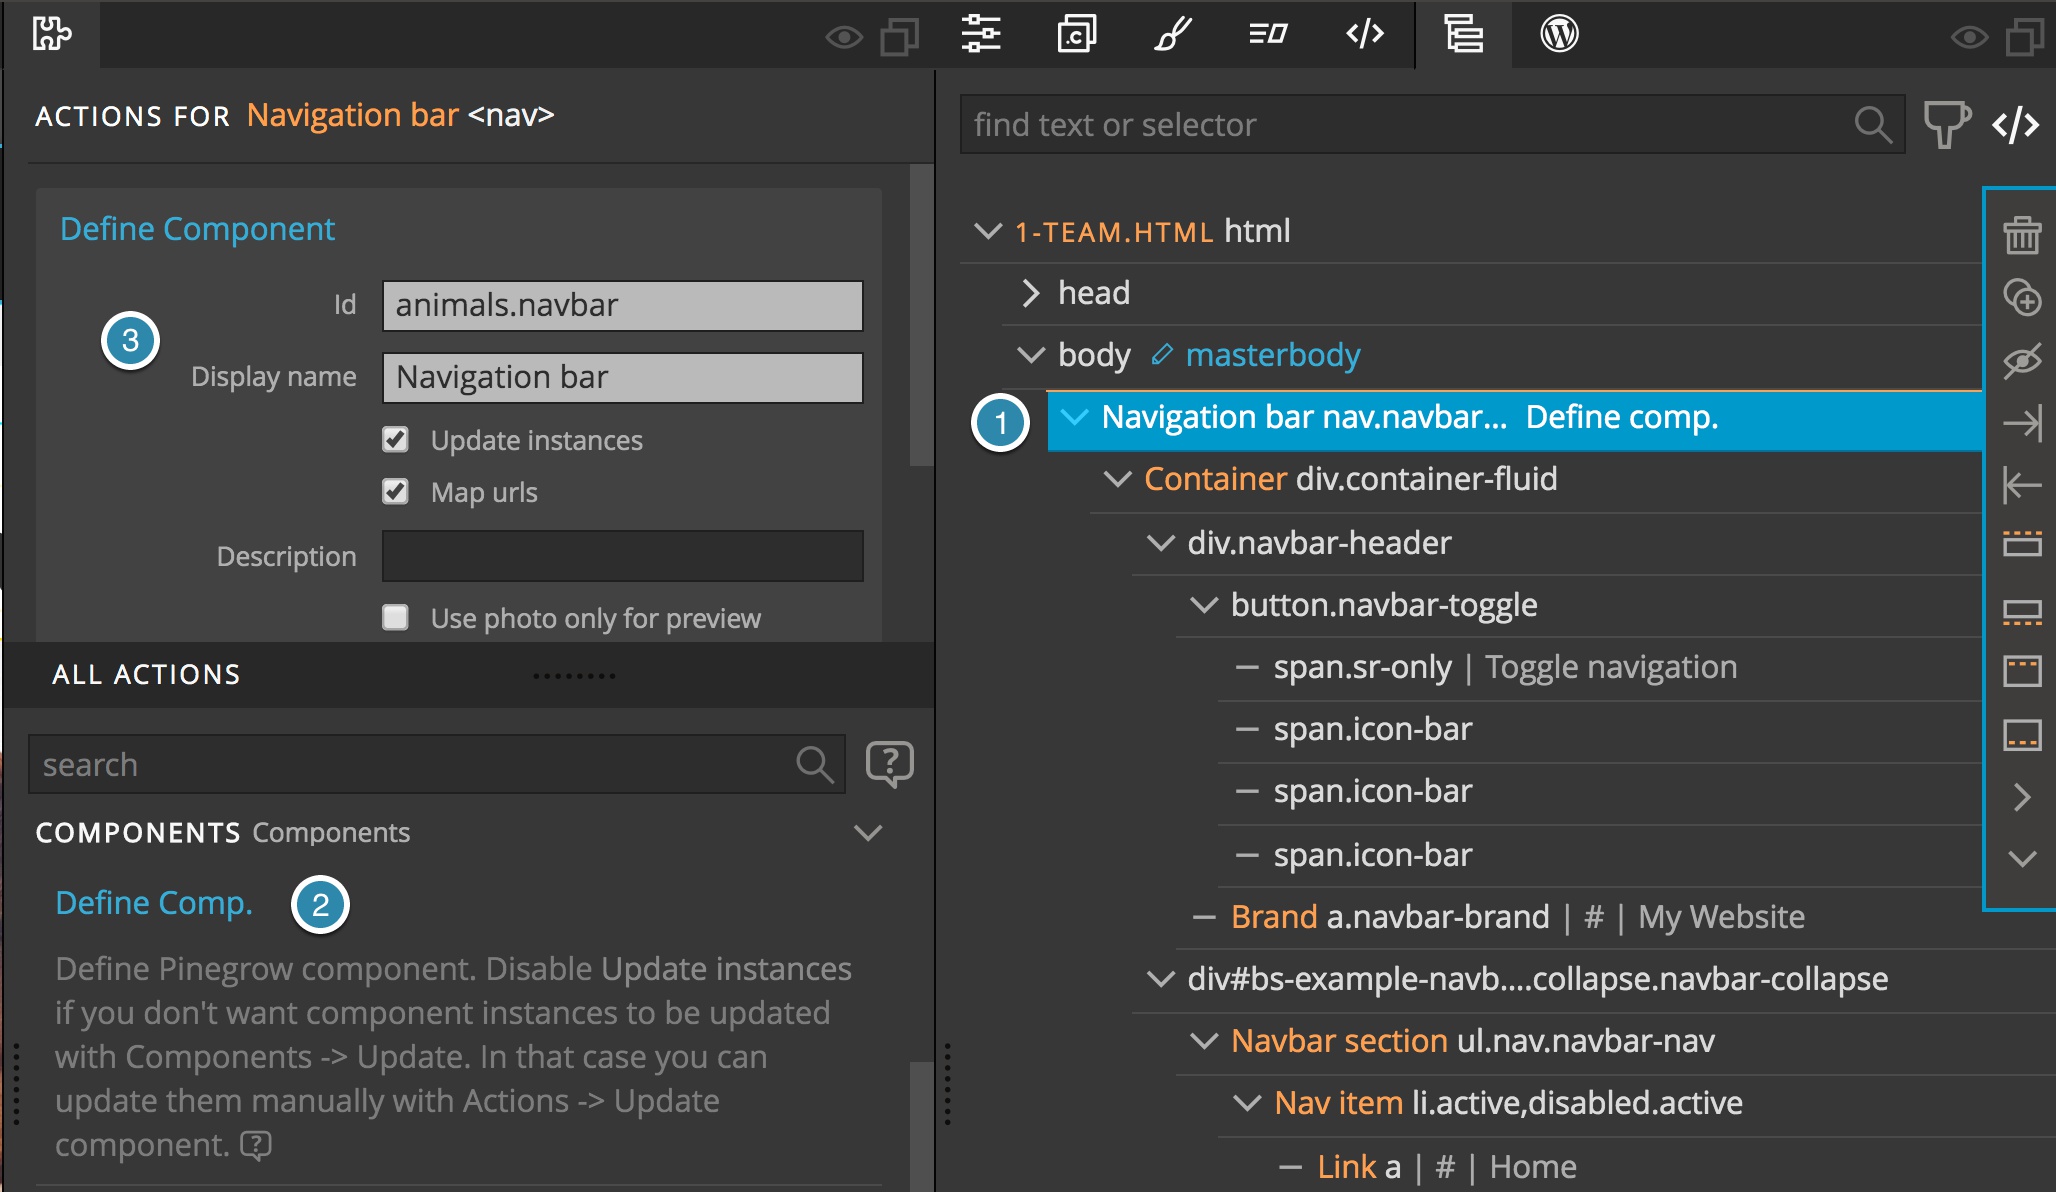2056x1192 pixels.
Task: Open the Properties sliders panel tab
Action: coord(981,34)
